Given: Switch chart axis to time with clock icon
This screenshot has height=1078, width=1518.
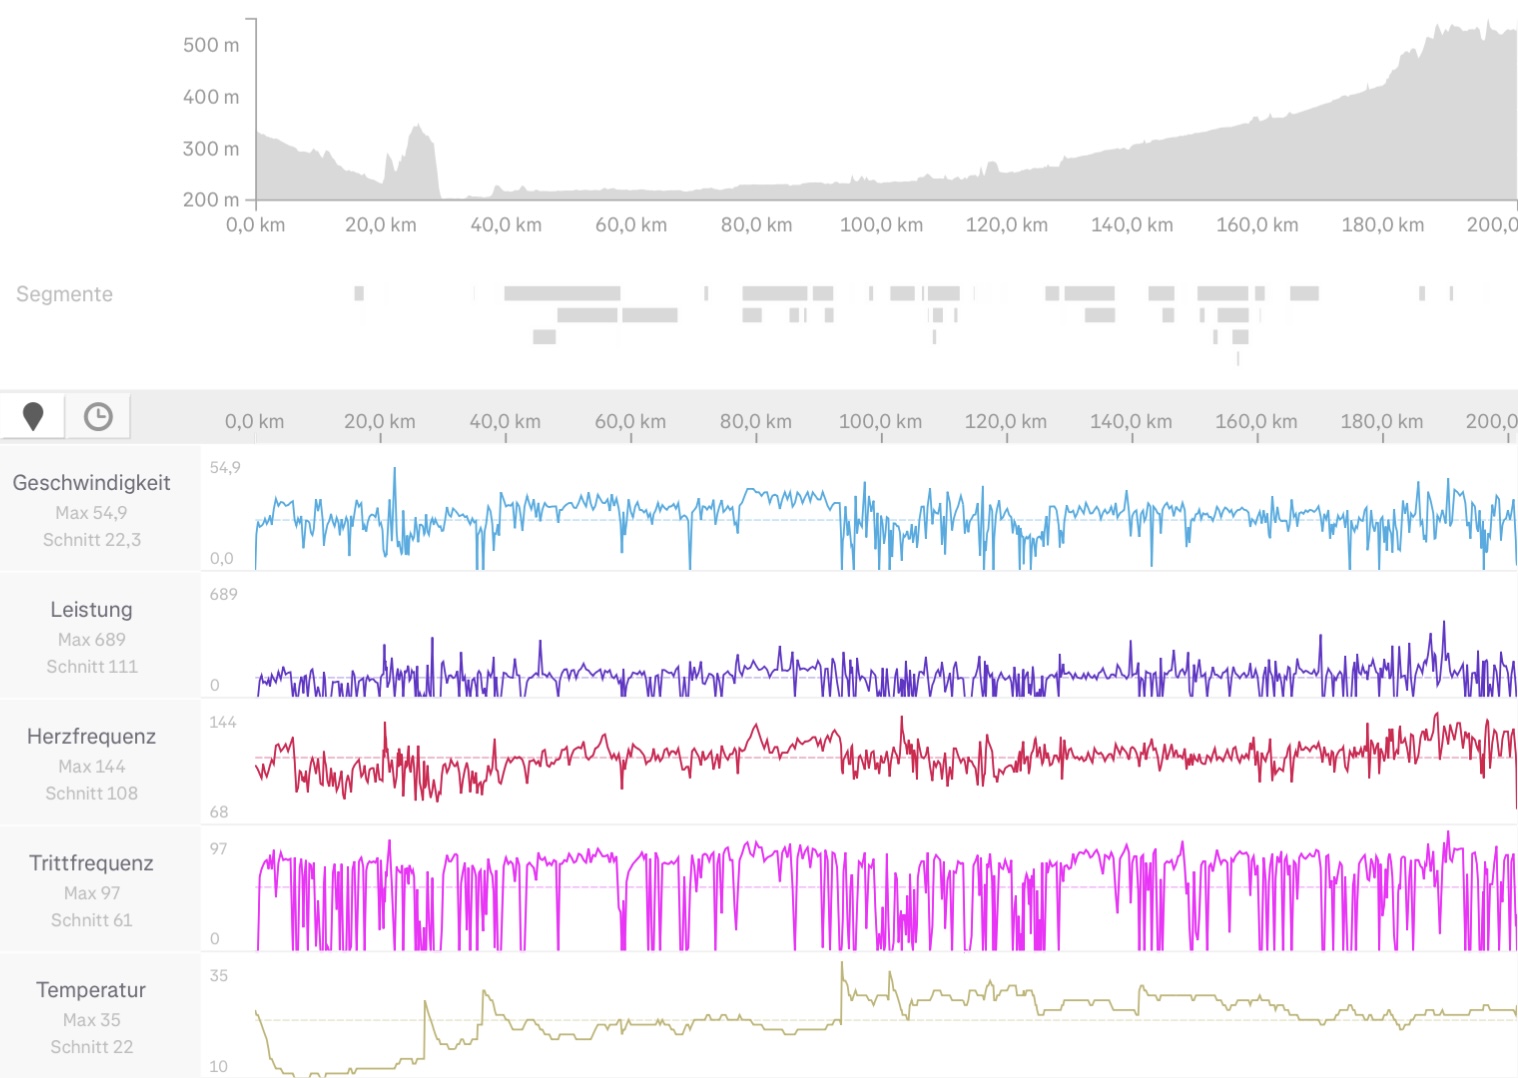Looking at the screenshot, I should pos(98,416).
